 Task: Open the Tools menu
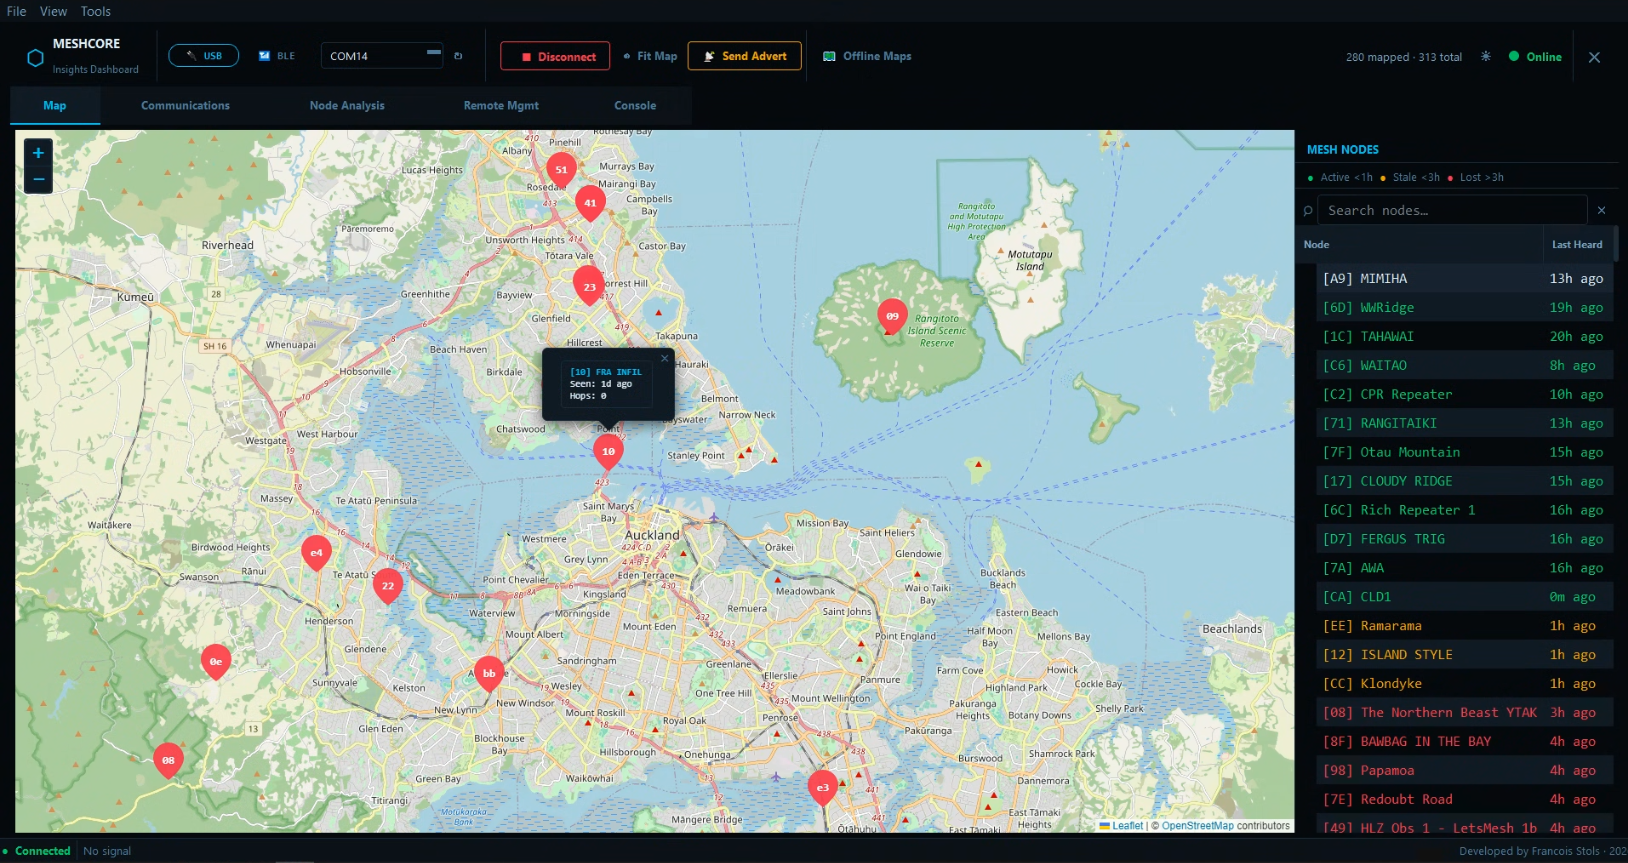[x=96, y=11]
